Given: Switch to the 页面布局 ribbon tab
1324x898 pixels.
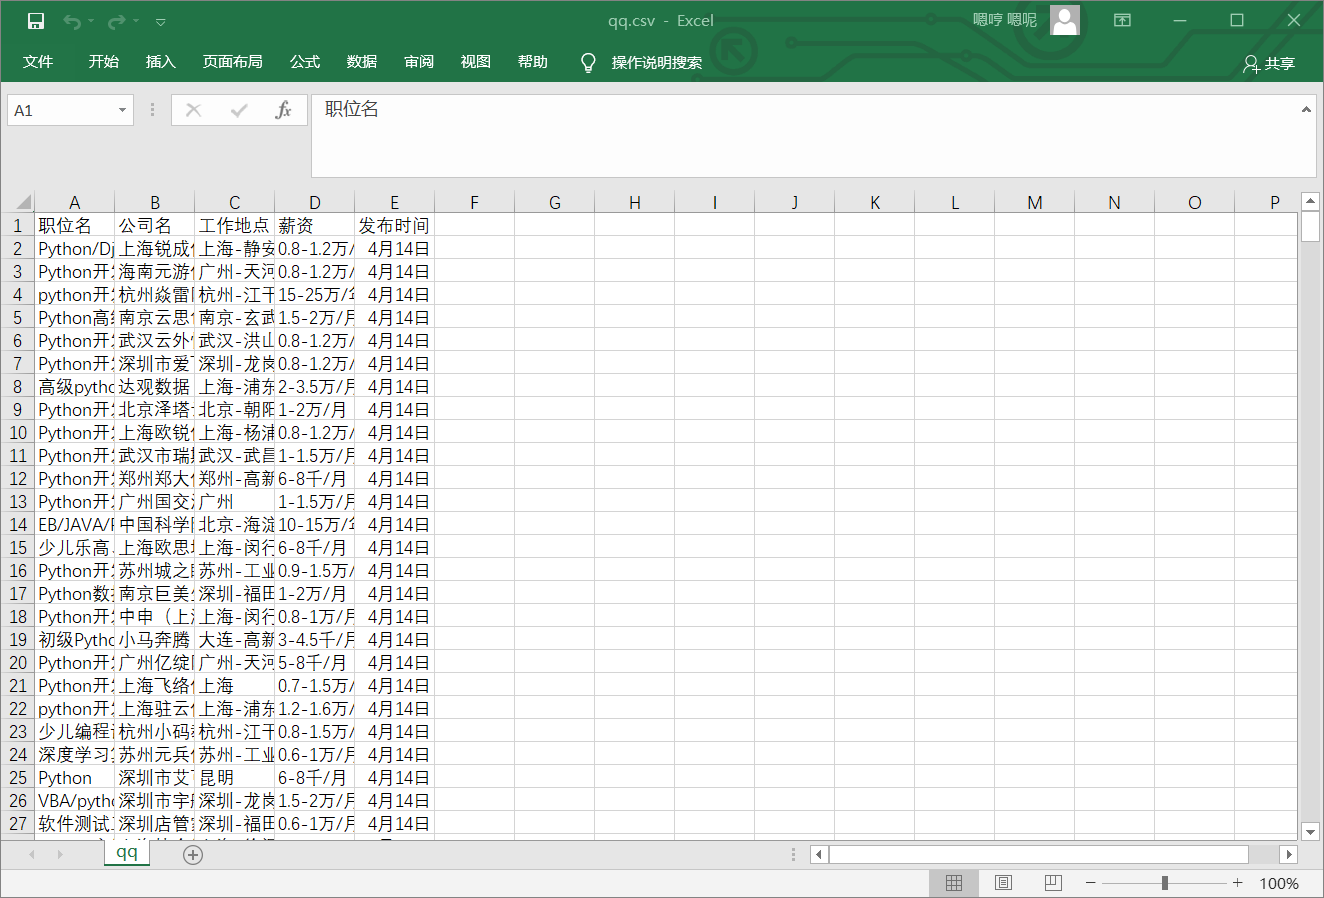Looking at the screenshot, I should [232, 62].
